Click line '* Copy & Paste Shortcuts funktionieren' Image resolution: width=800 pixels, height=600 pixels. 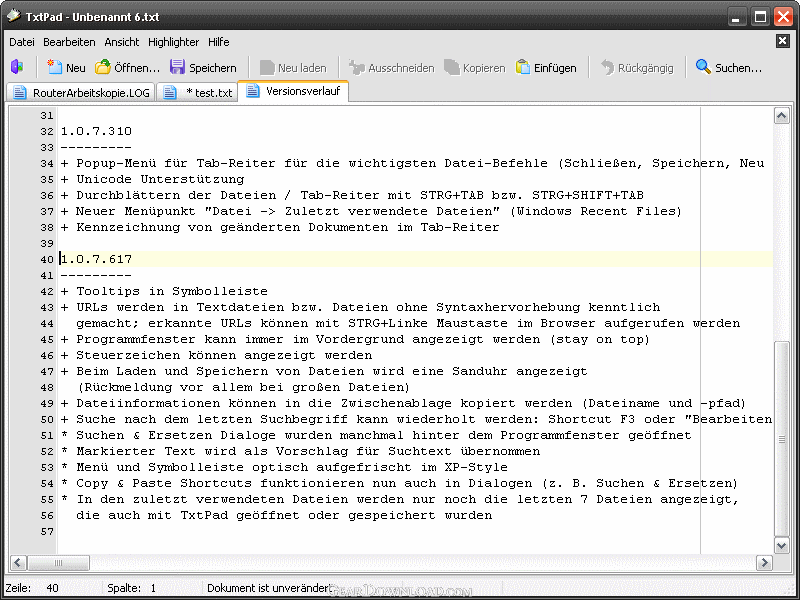[399, 483]
